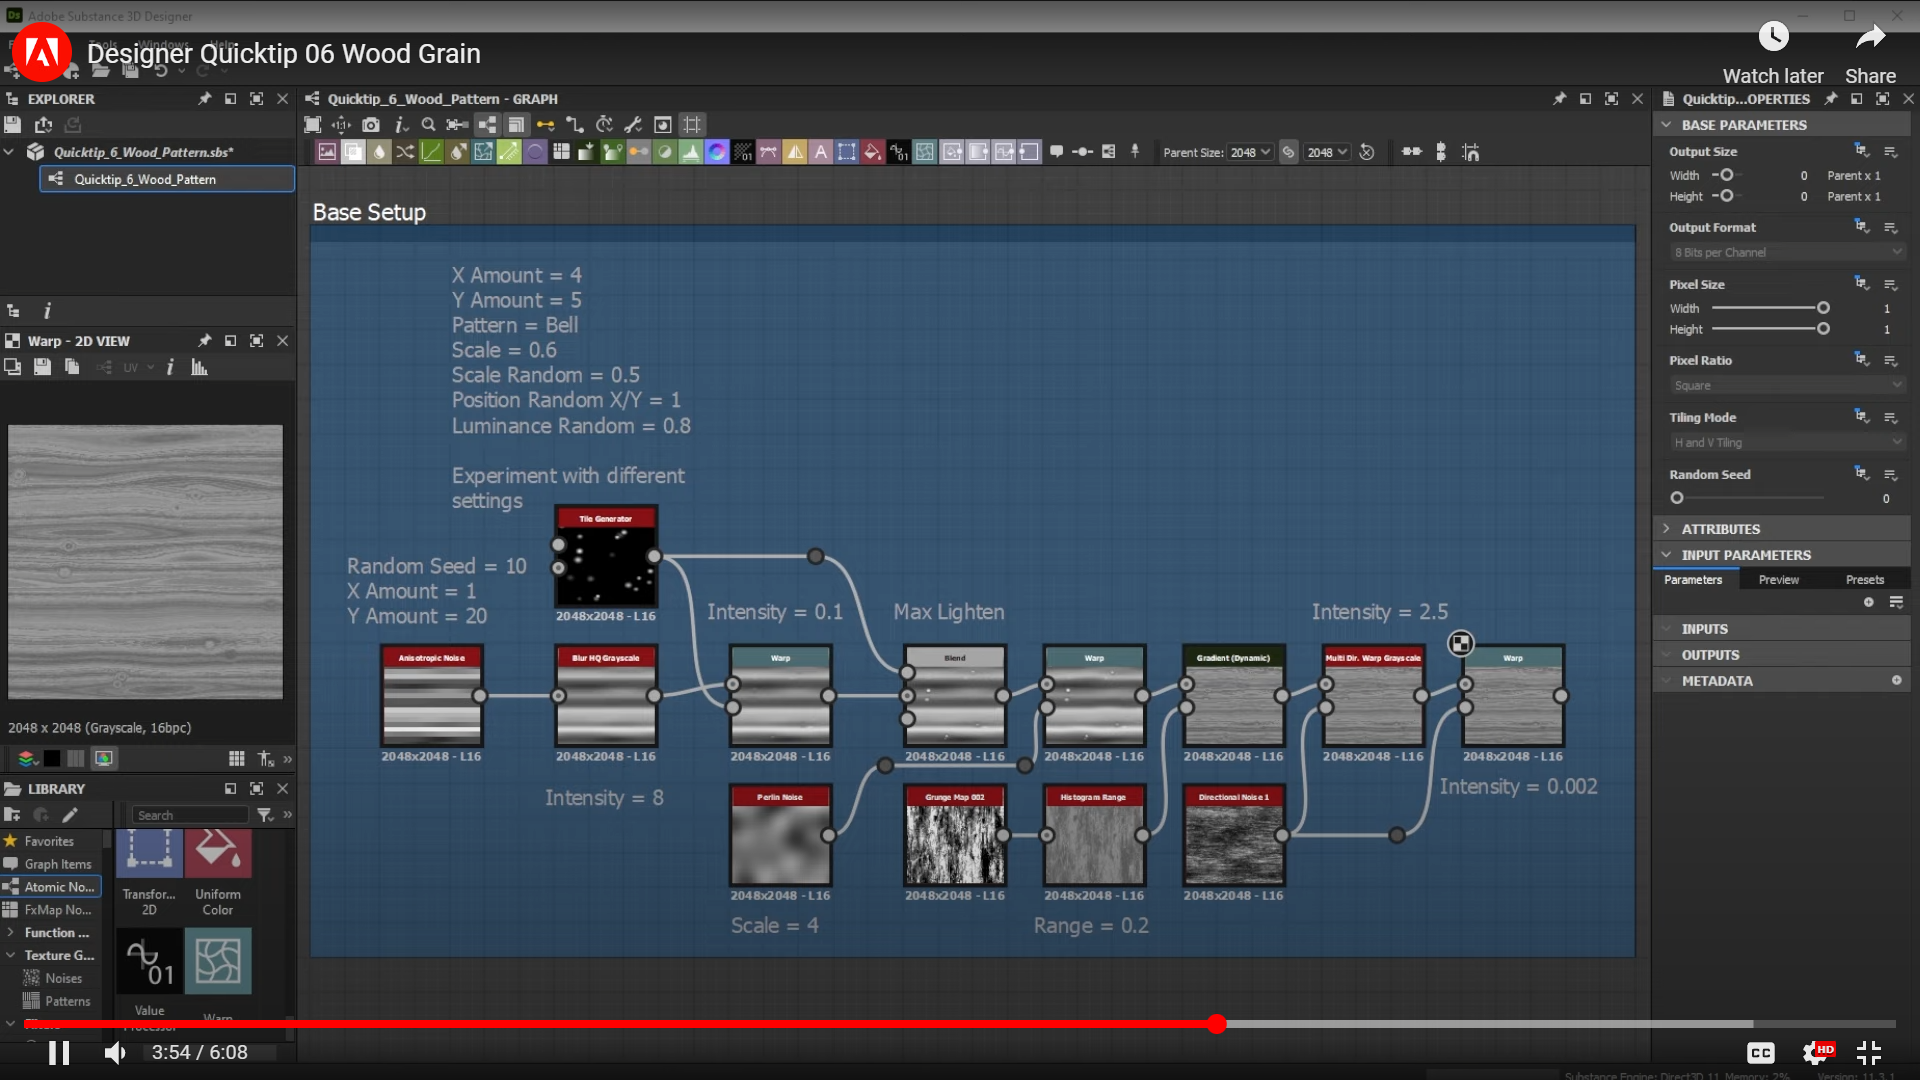Click the Share button on the video
Screen dimensions: 1920x1080
1870,53
